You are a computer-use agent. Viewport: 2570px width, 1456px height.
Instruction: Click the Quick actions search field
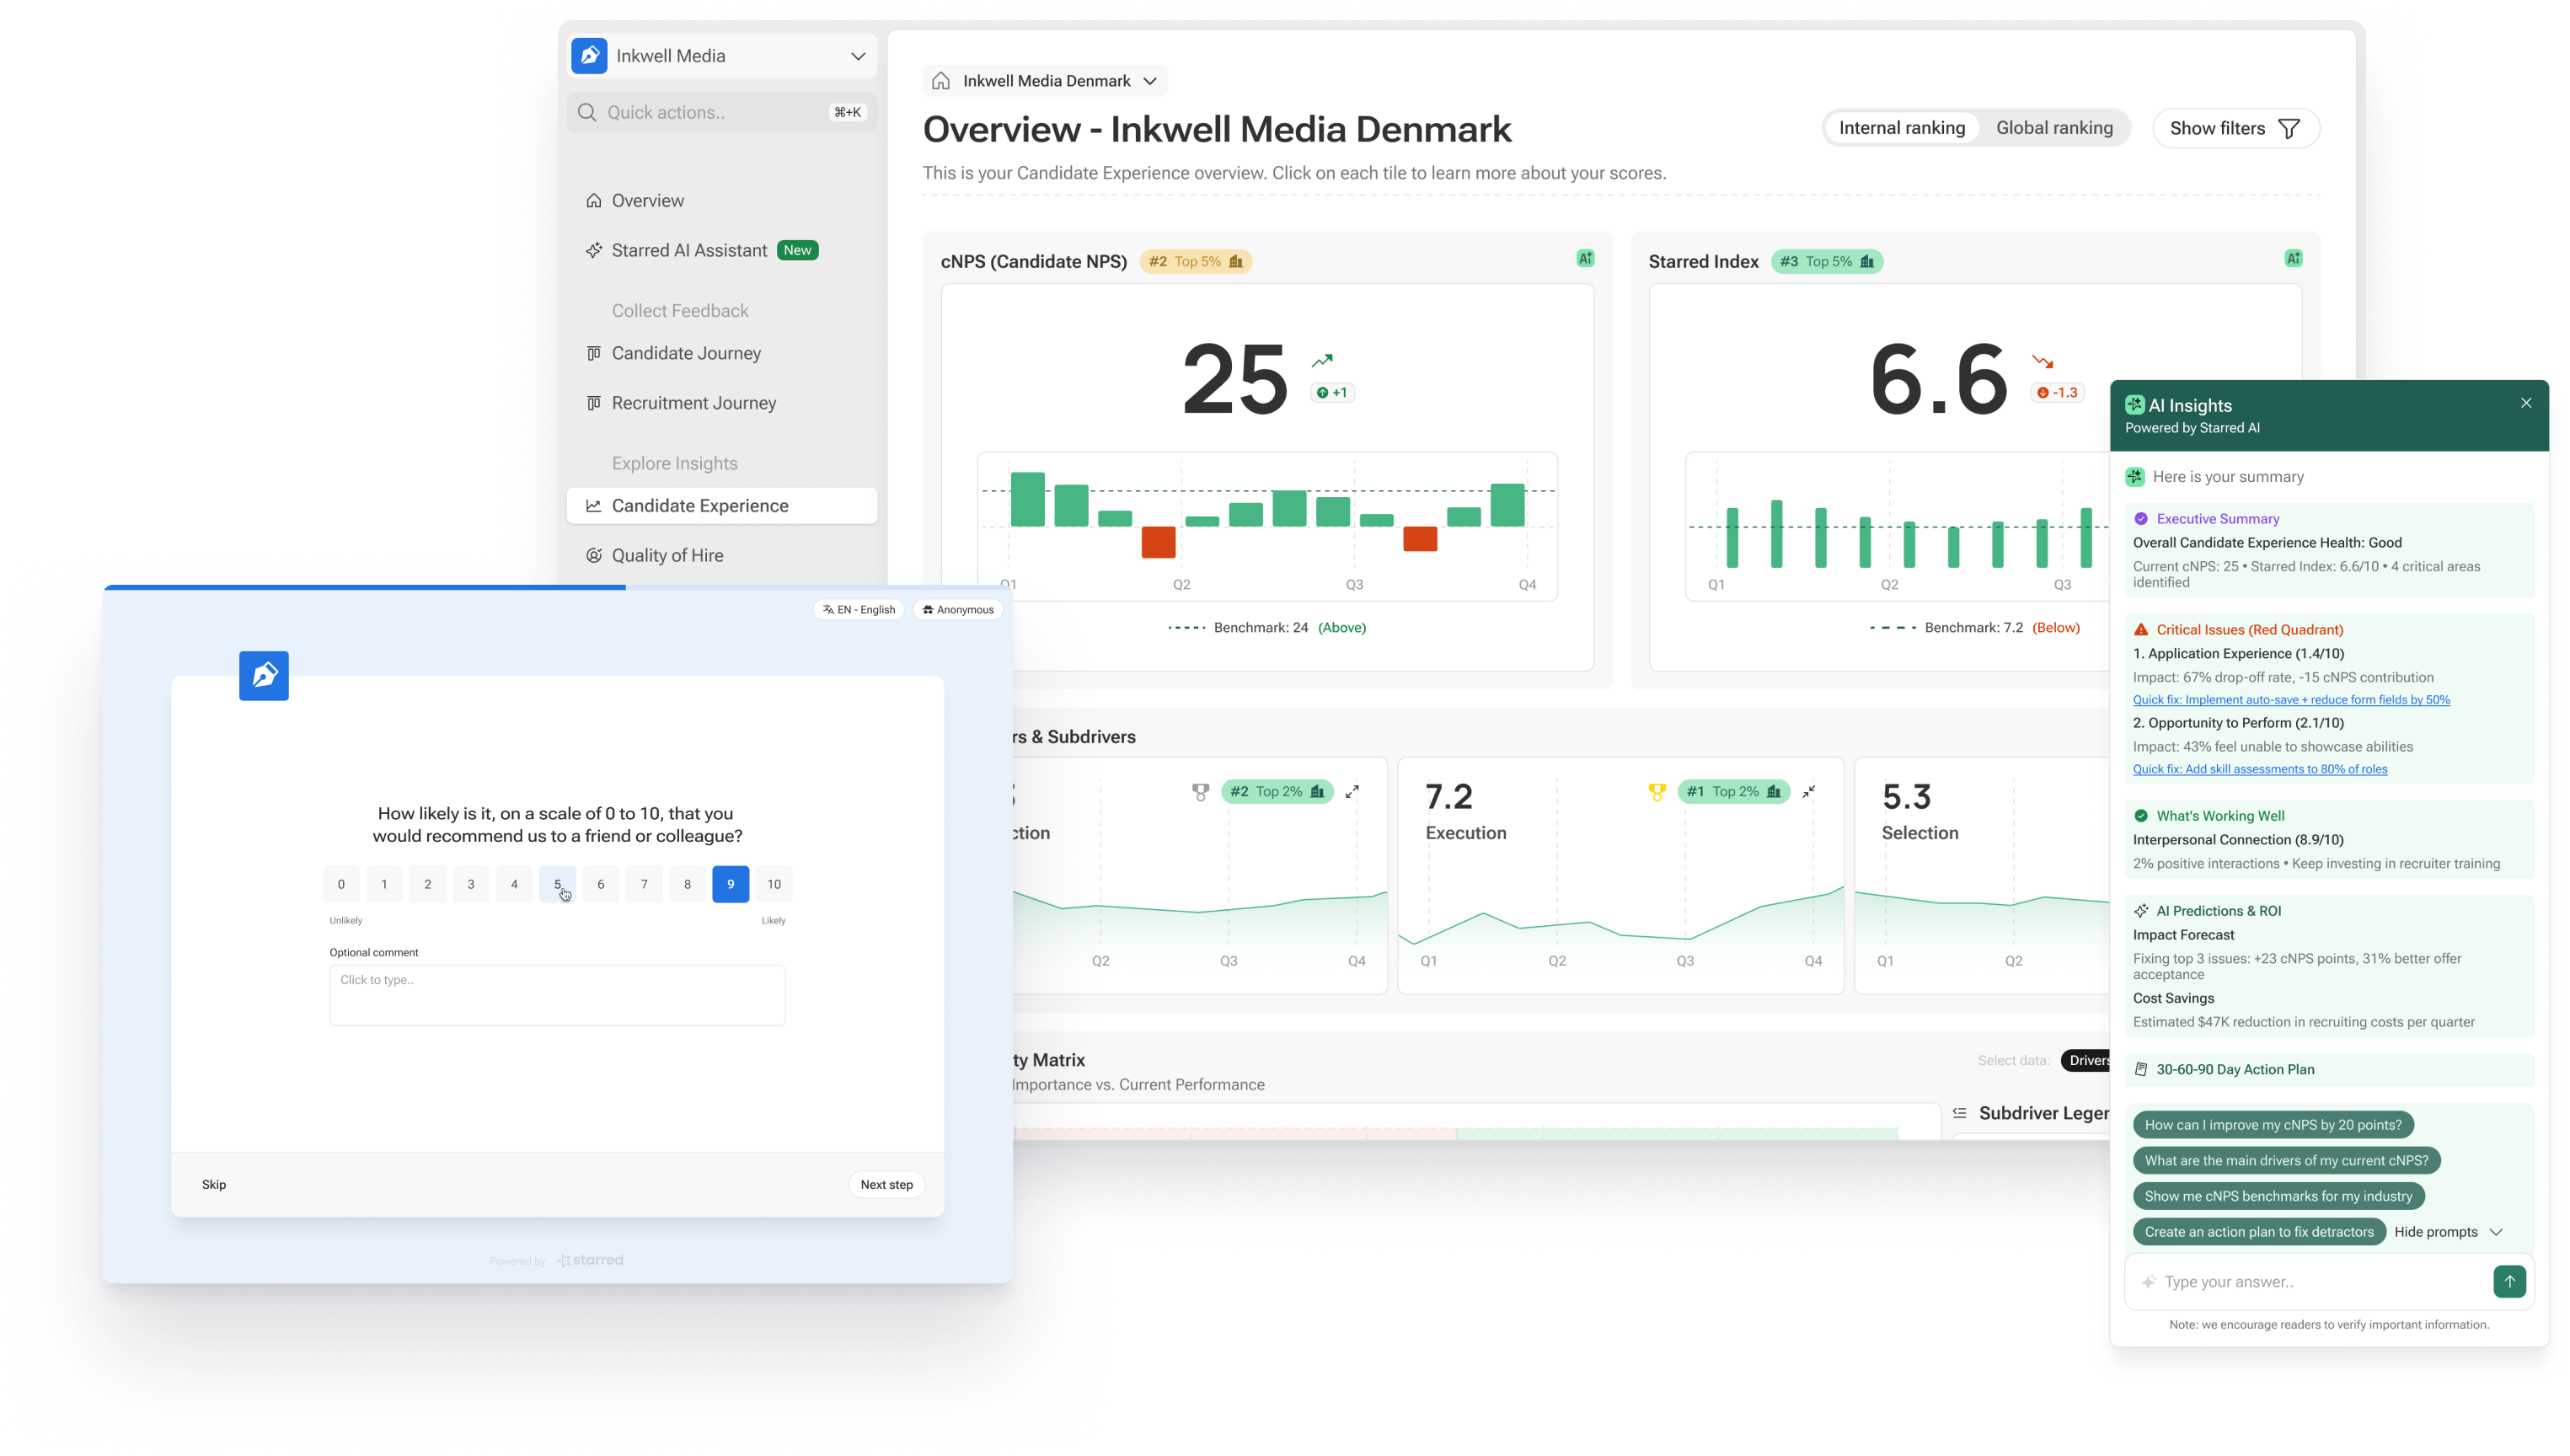(x=721, y=113)
